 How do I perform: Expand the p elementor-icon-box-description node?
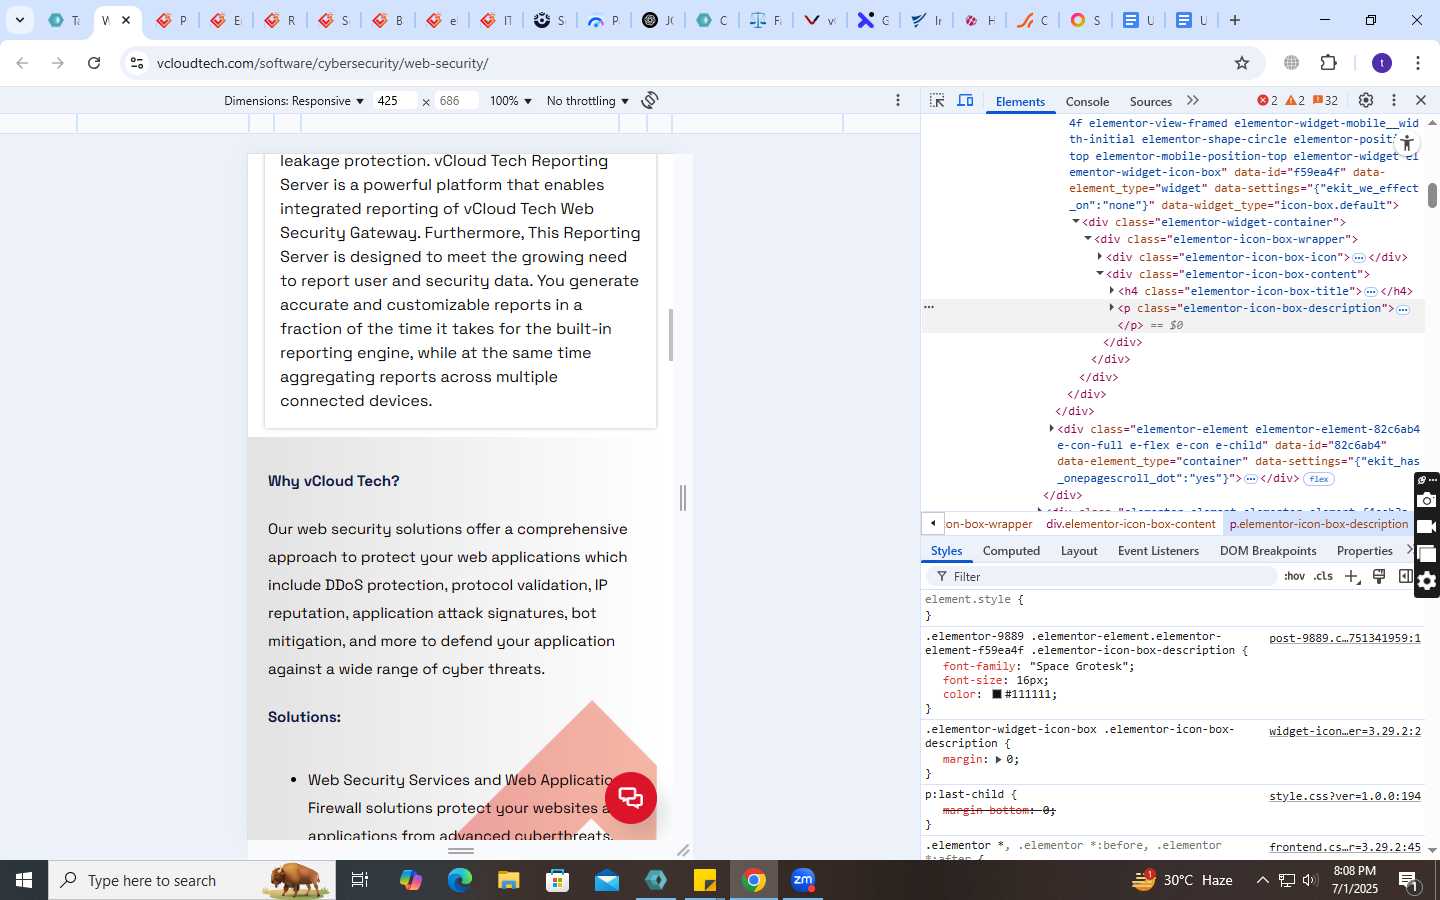1112,308
